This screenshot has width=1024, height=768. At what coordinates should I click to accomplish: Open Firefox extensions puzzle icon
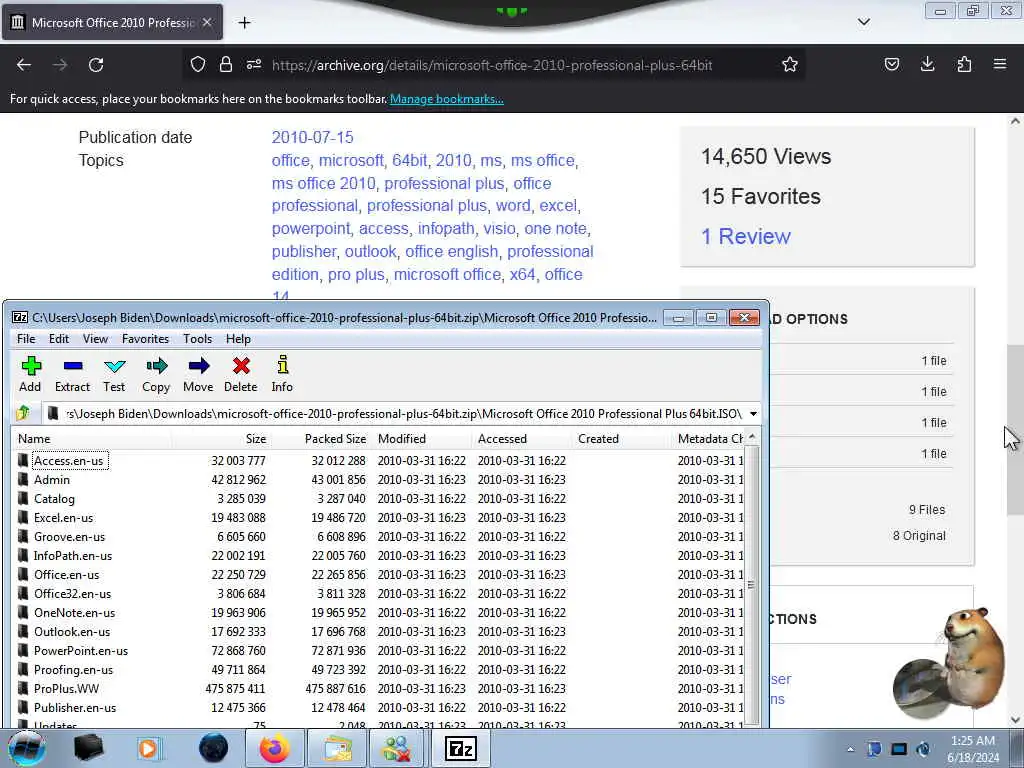coord(964,64)
